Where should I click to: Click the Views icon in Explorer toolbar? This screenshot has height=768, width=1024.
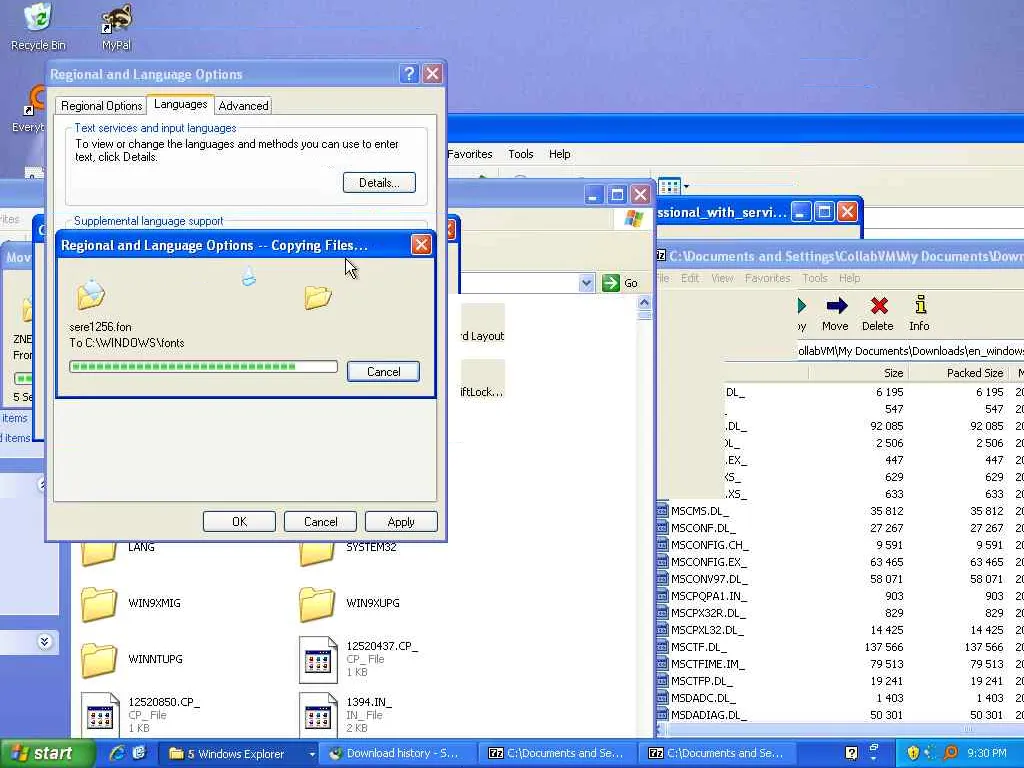[669, 187]
